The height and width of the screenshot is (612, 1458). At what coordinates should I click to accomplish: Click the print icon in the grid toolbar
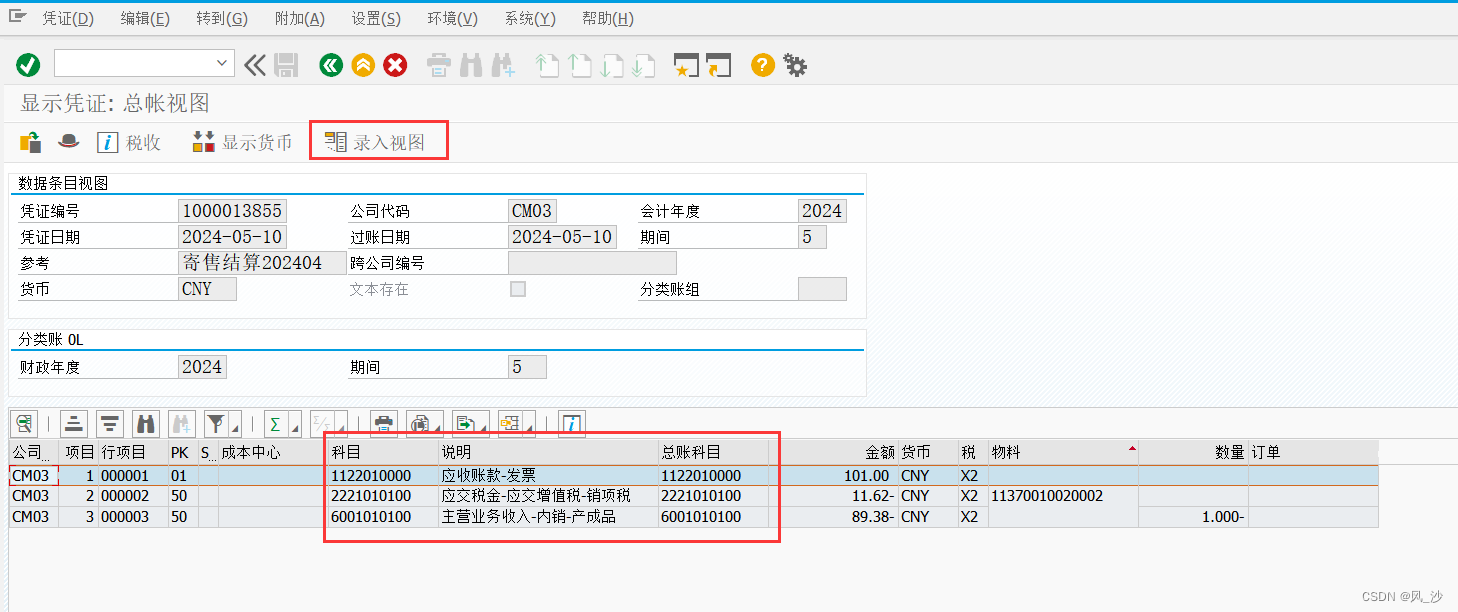point(383,423)
